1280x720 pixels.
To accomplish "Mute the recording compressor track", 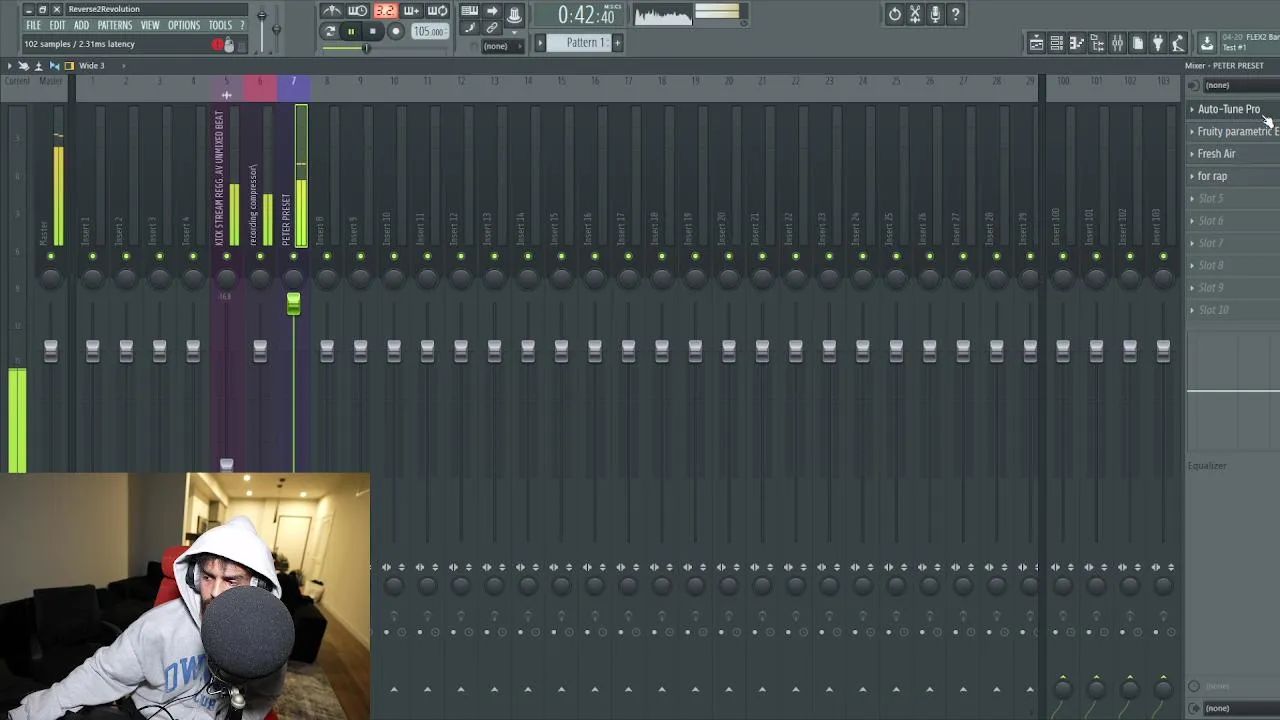I will click(260, 257).
